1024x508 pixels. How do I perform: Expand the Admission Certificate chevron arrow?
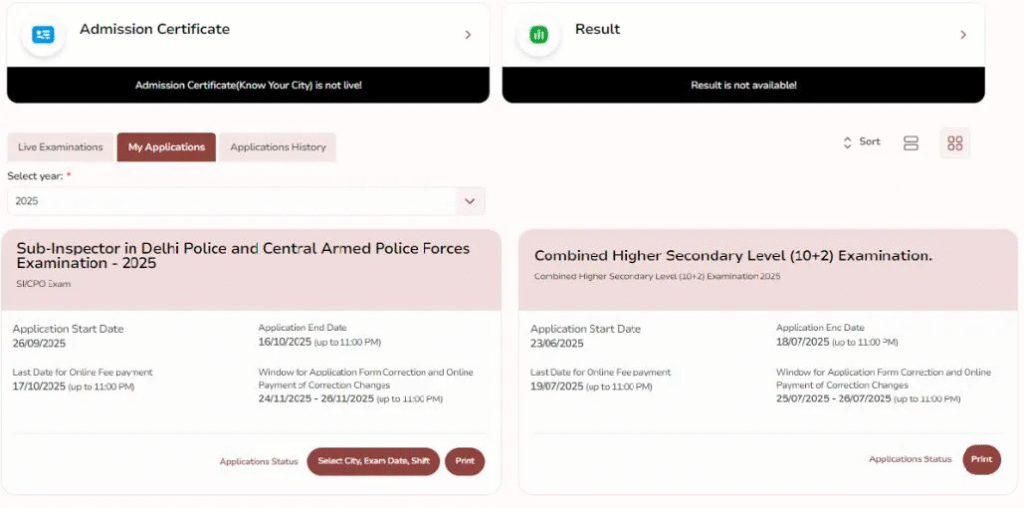468,35
